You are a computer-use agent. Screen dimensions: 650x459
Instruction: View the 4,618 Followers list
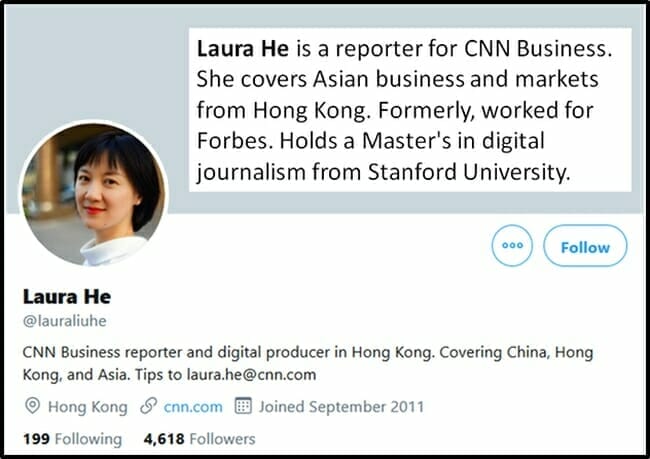(199, 439)
